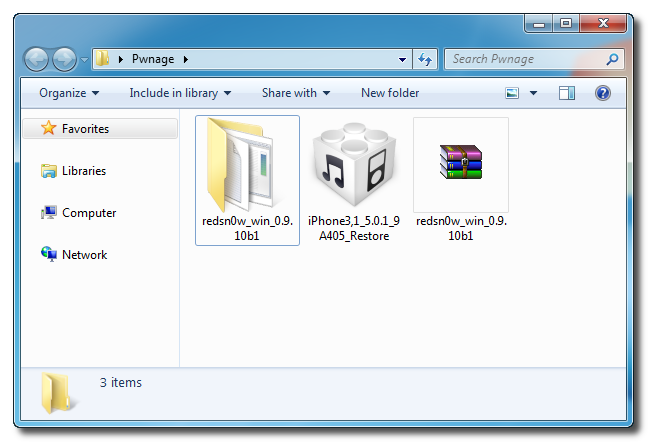
Task: Change your view using the view icon
Action: click(512, 93)
